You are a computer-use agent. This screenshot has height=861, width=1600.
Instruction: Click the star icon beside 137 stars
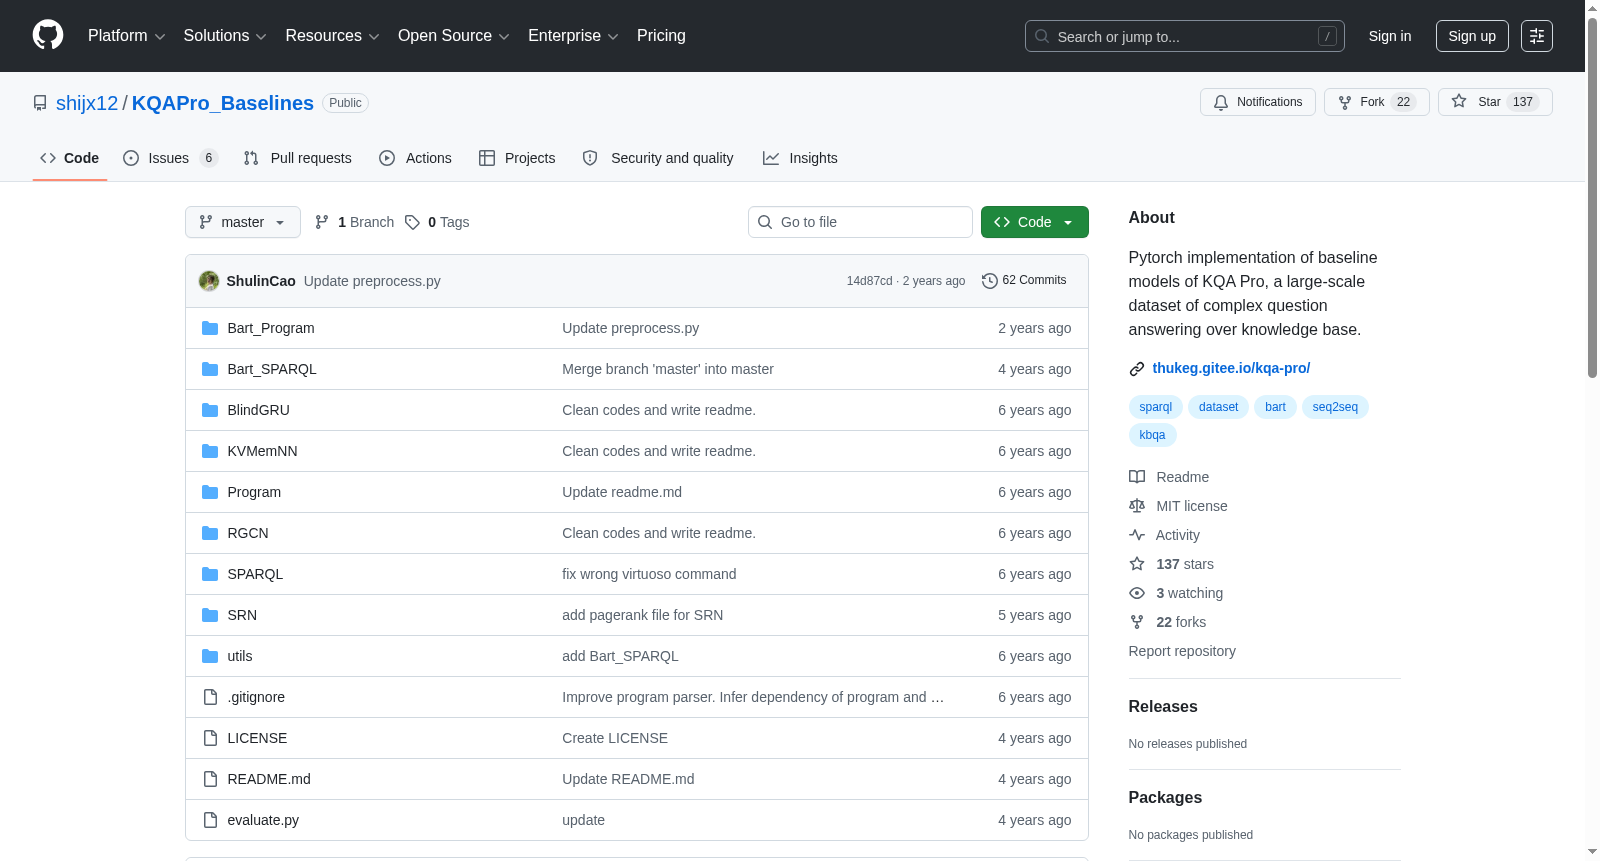[1137, 564]
